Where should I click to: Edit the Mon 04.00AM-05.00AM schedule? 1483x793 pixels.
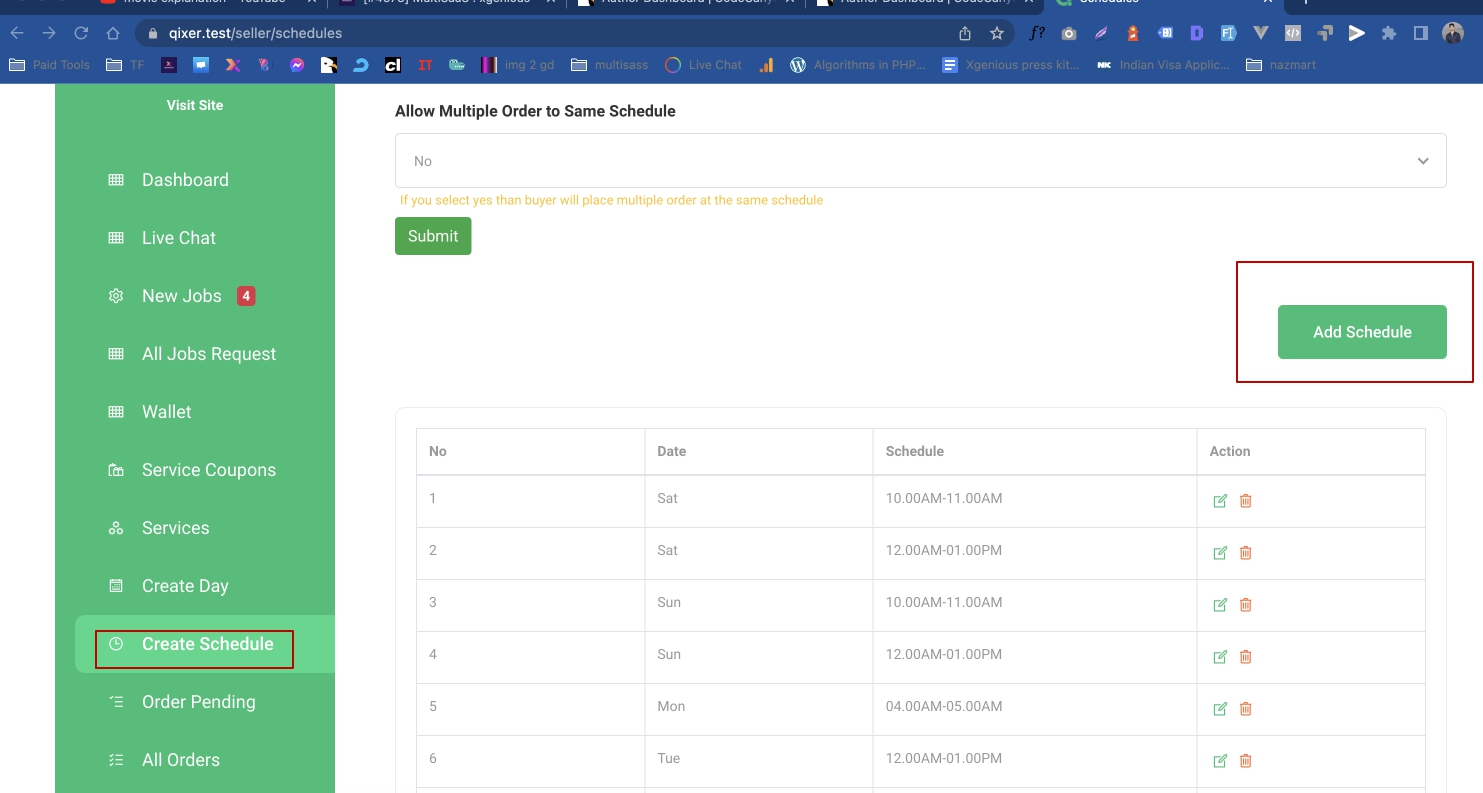(1219, 709)
